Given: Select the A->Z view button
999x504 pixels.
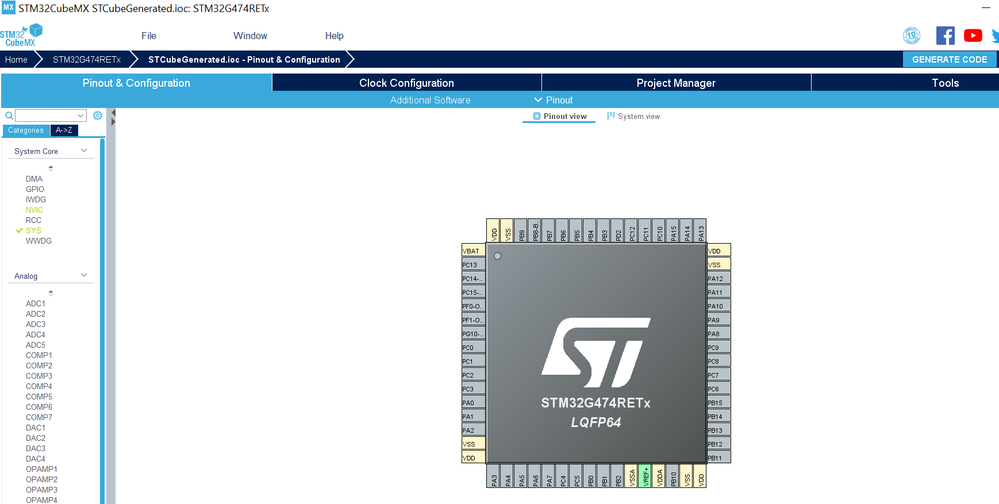Looking at the screenshot, I should [64, 130].
